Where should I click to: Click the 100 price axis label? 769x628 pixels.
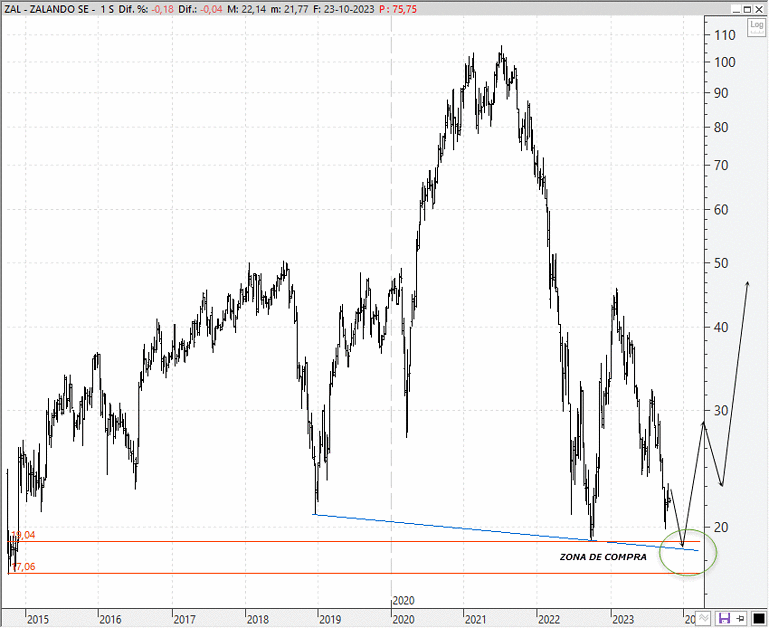click(725, 62)
